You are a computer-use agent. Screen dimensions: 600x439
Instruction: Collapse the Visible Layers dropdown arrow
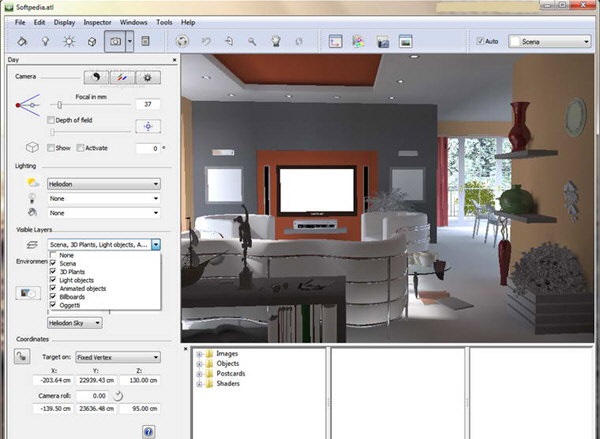click(x=156, y=245)
